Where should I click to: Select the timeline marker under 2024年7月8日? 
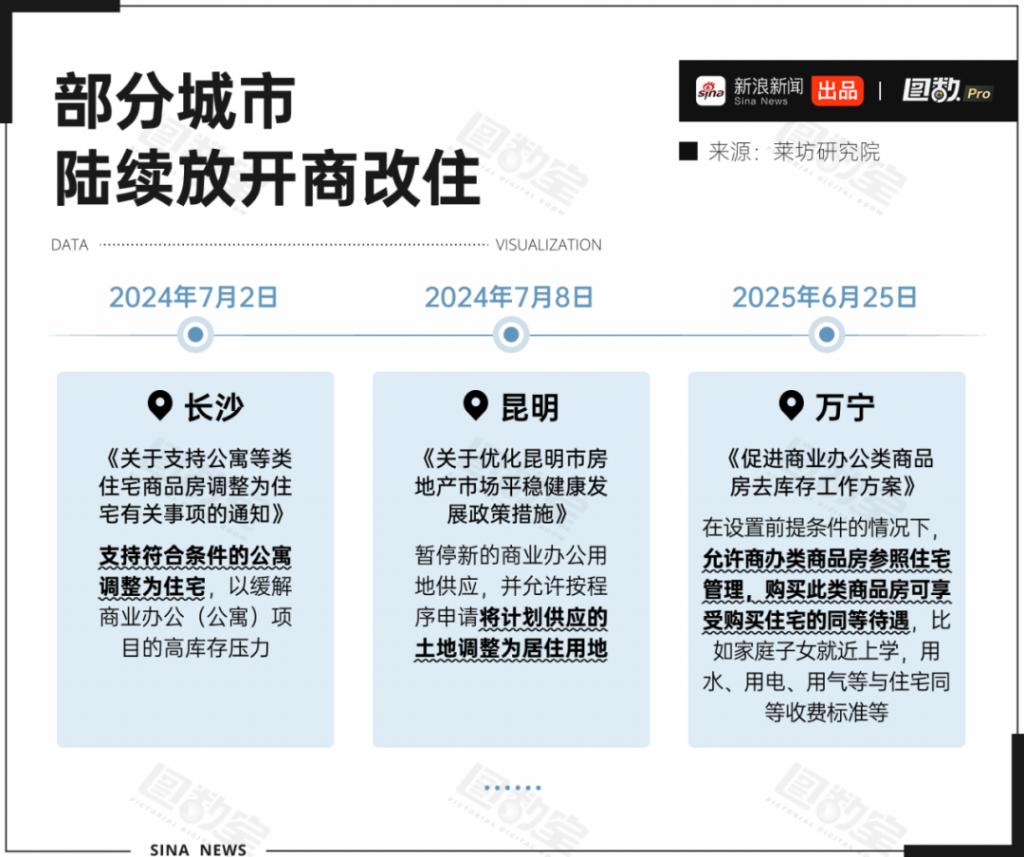point(511,334)
